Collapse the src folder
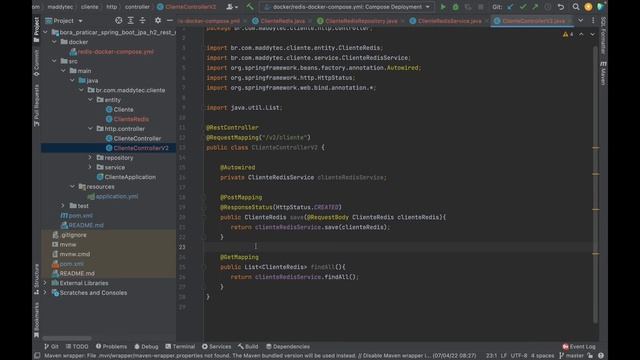The width and height of the screenshot is (640, 360). (x=54, y=61)
